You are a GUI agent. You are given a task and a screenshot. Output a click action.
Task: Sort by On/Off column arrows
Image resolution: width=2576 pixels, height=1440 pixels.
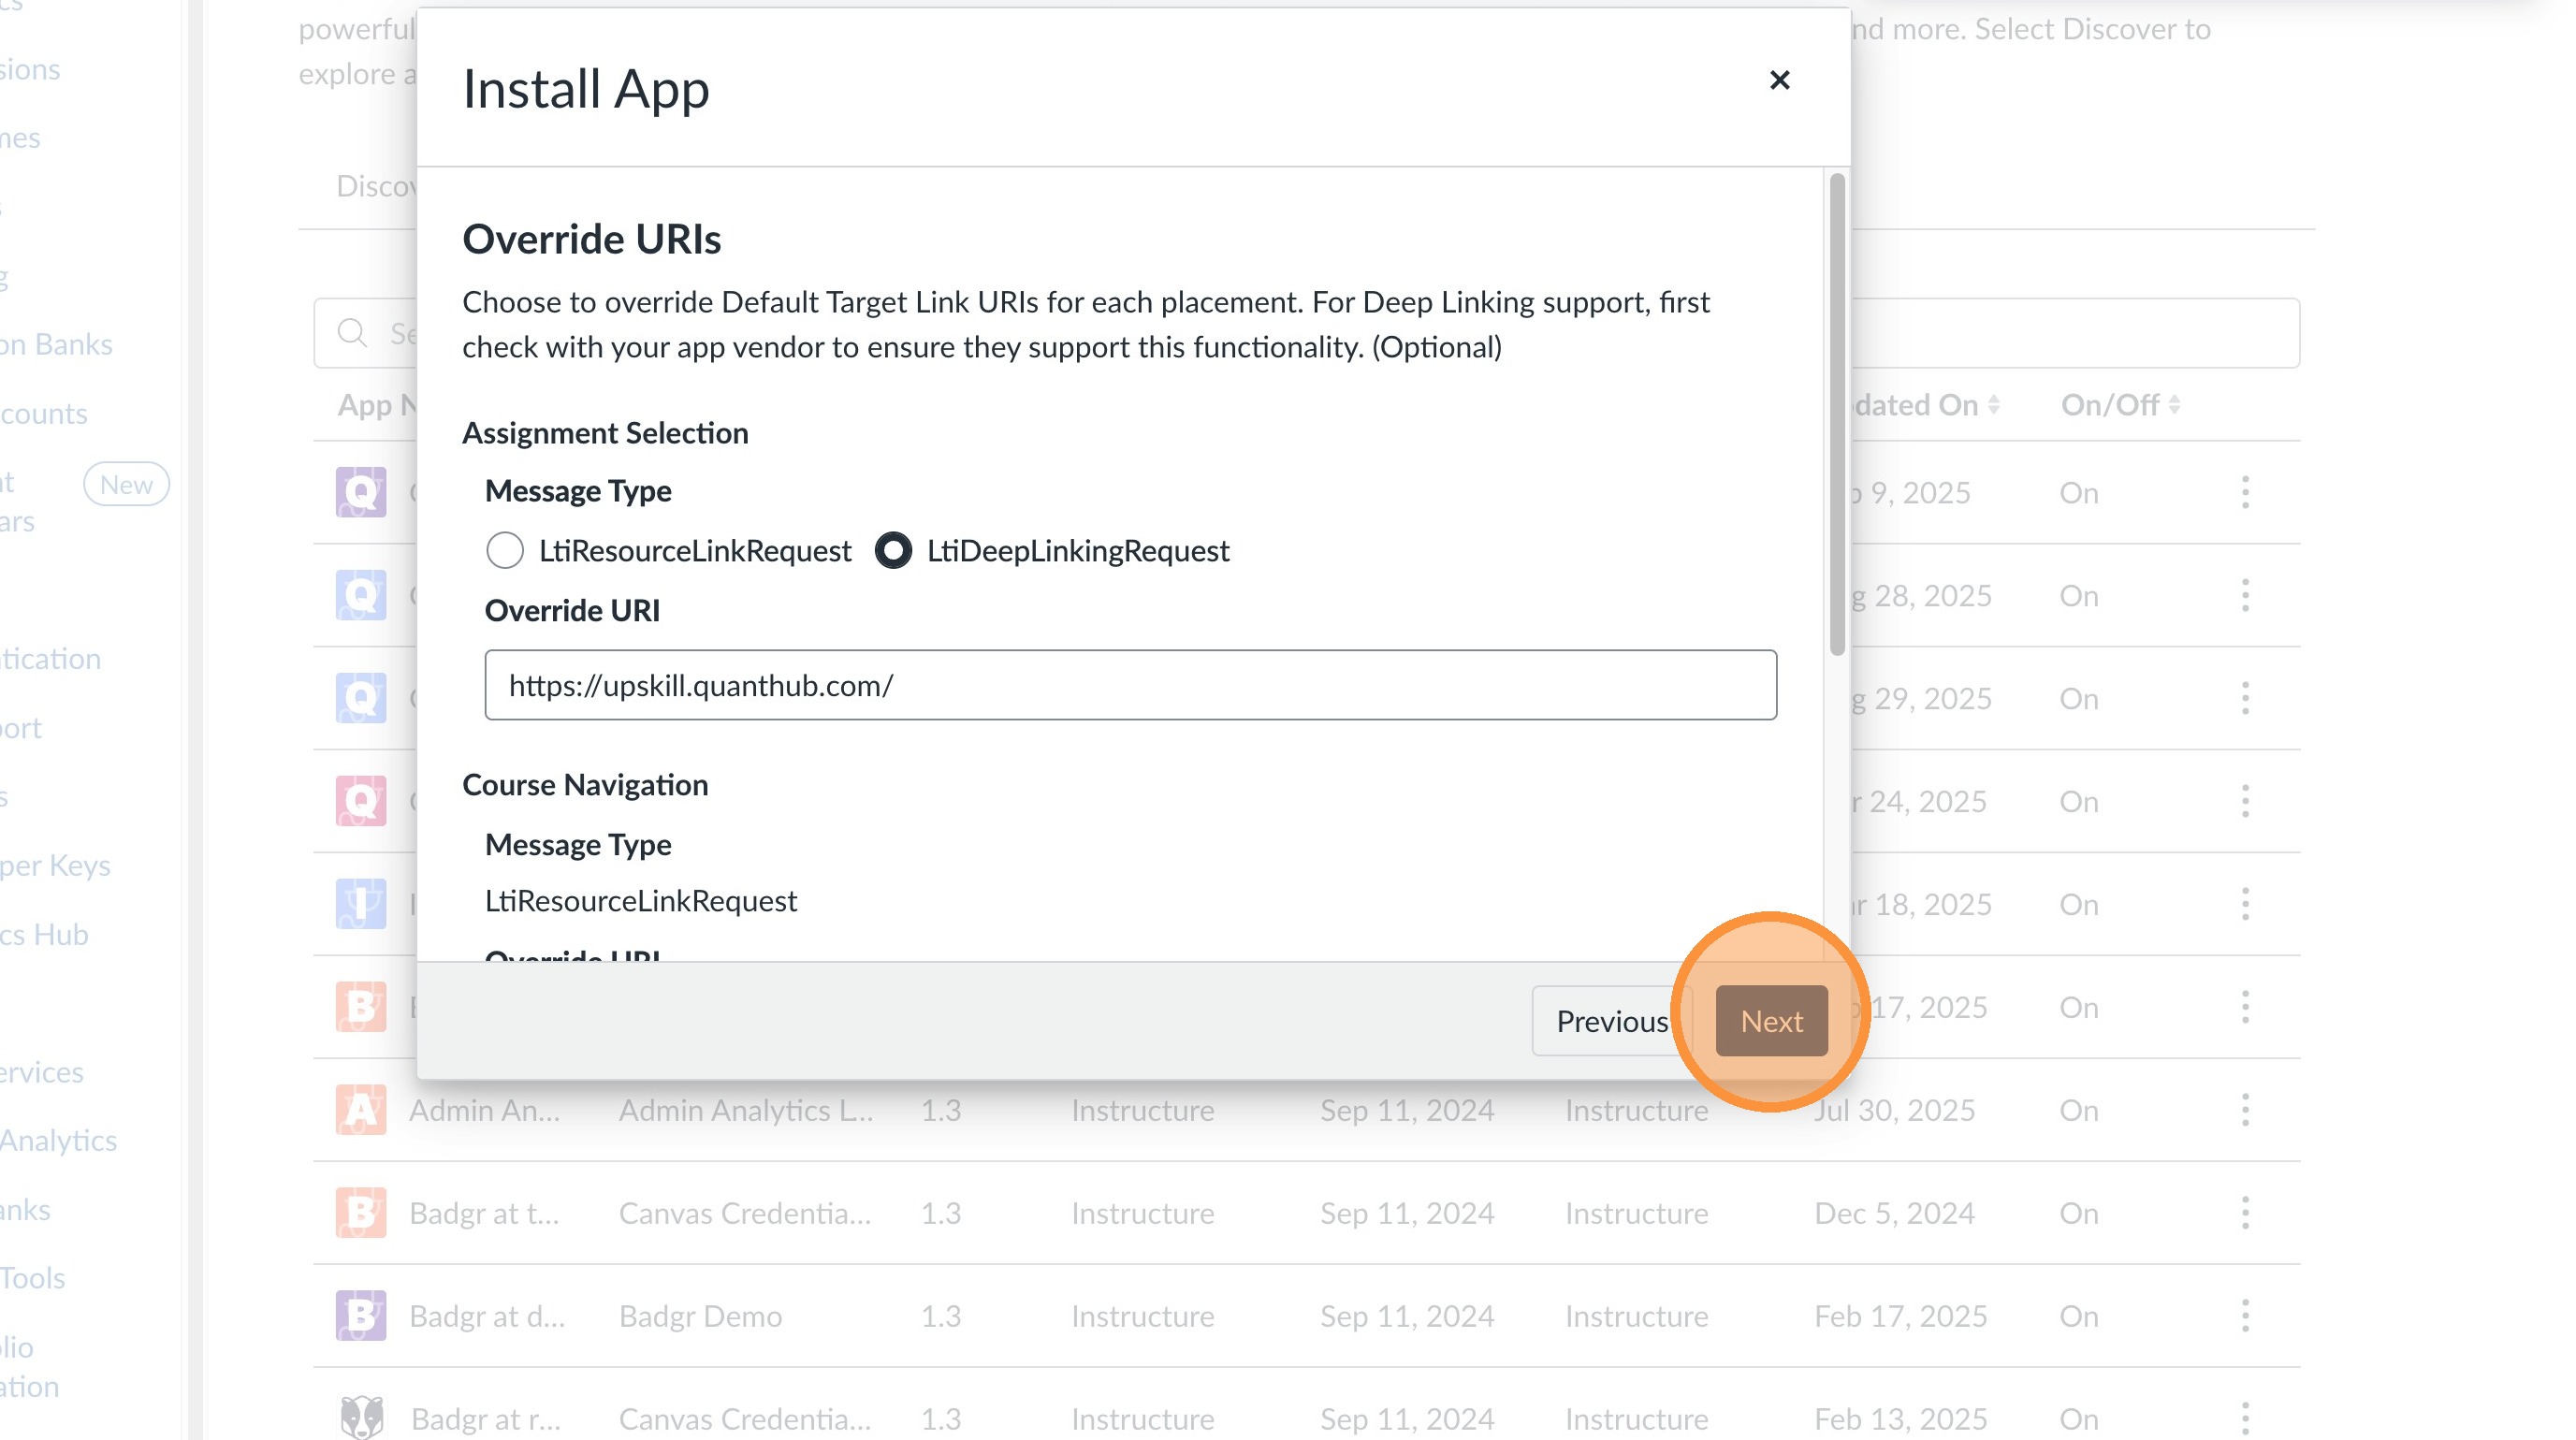(x=2174, y=405)
